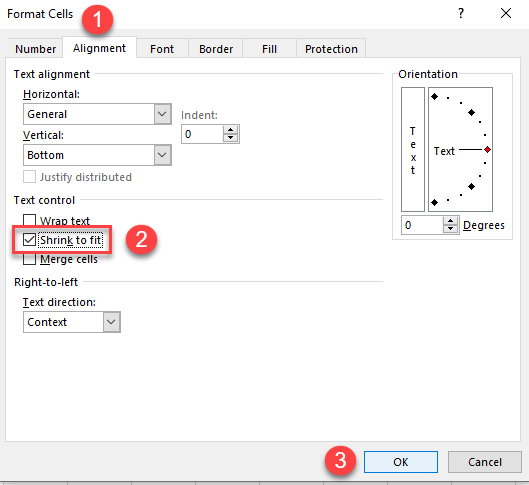
Task: Click the red diamond orientation marker
Action: (487, 149)
